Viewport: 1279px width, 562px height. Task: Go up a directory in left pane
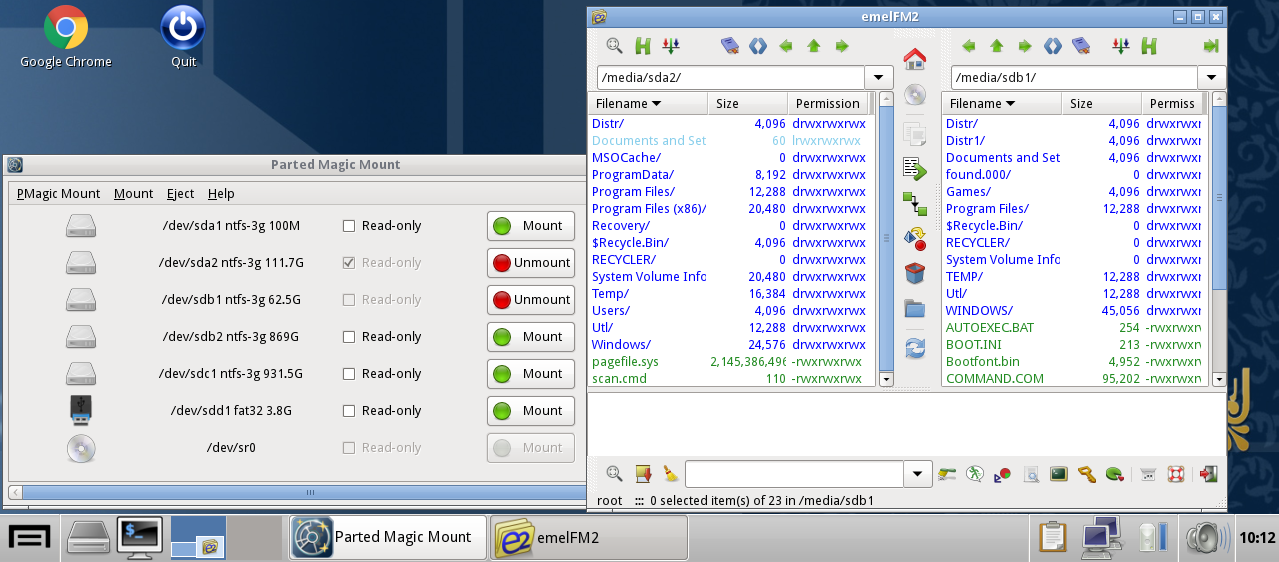click(x=814, y=46)
